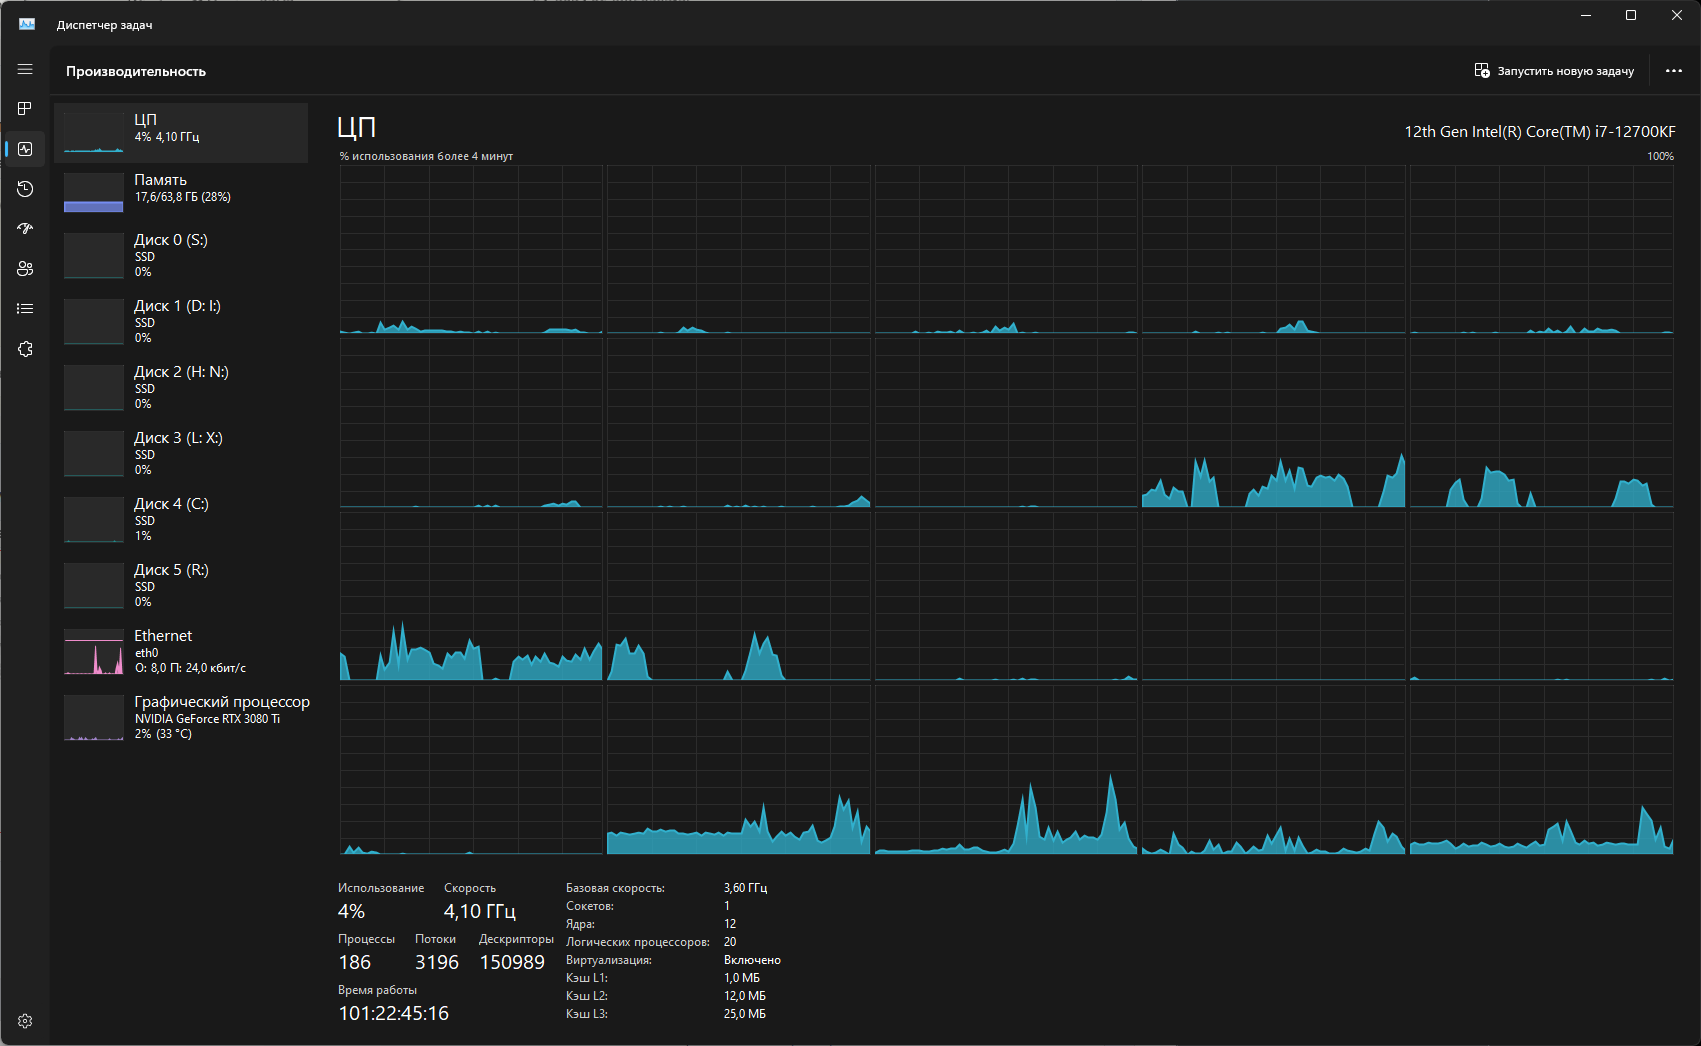Viewport: 1701px width, 1046px height.
Task: Click the 4,10 ГГц speed value
Action: (480, 911)
